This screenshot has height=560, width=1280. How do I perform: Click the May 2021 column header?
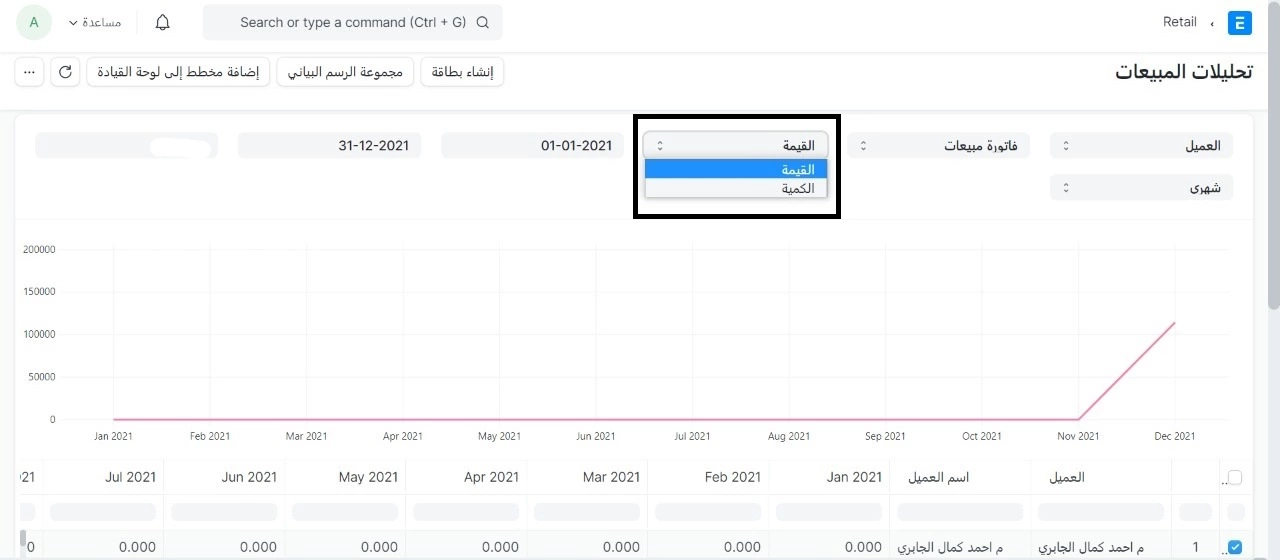coord(345,477)
